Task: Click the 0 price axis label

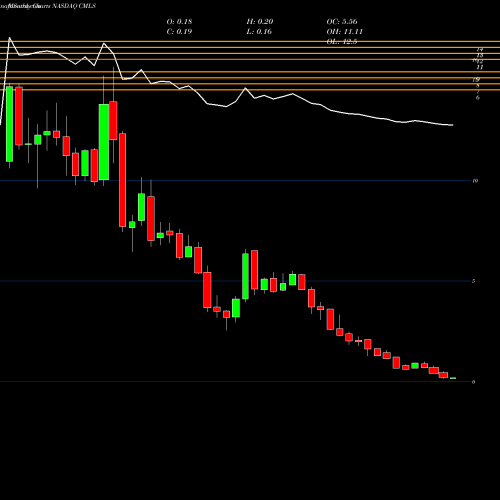Action: [473, 382]
